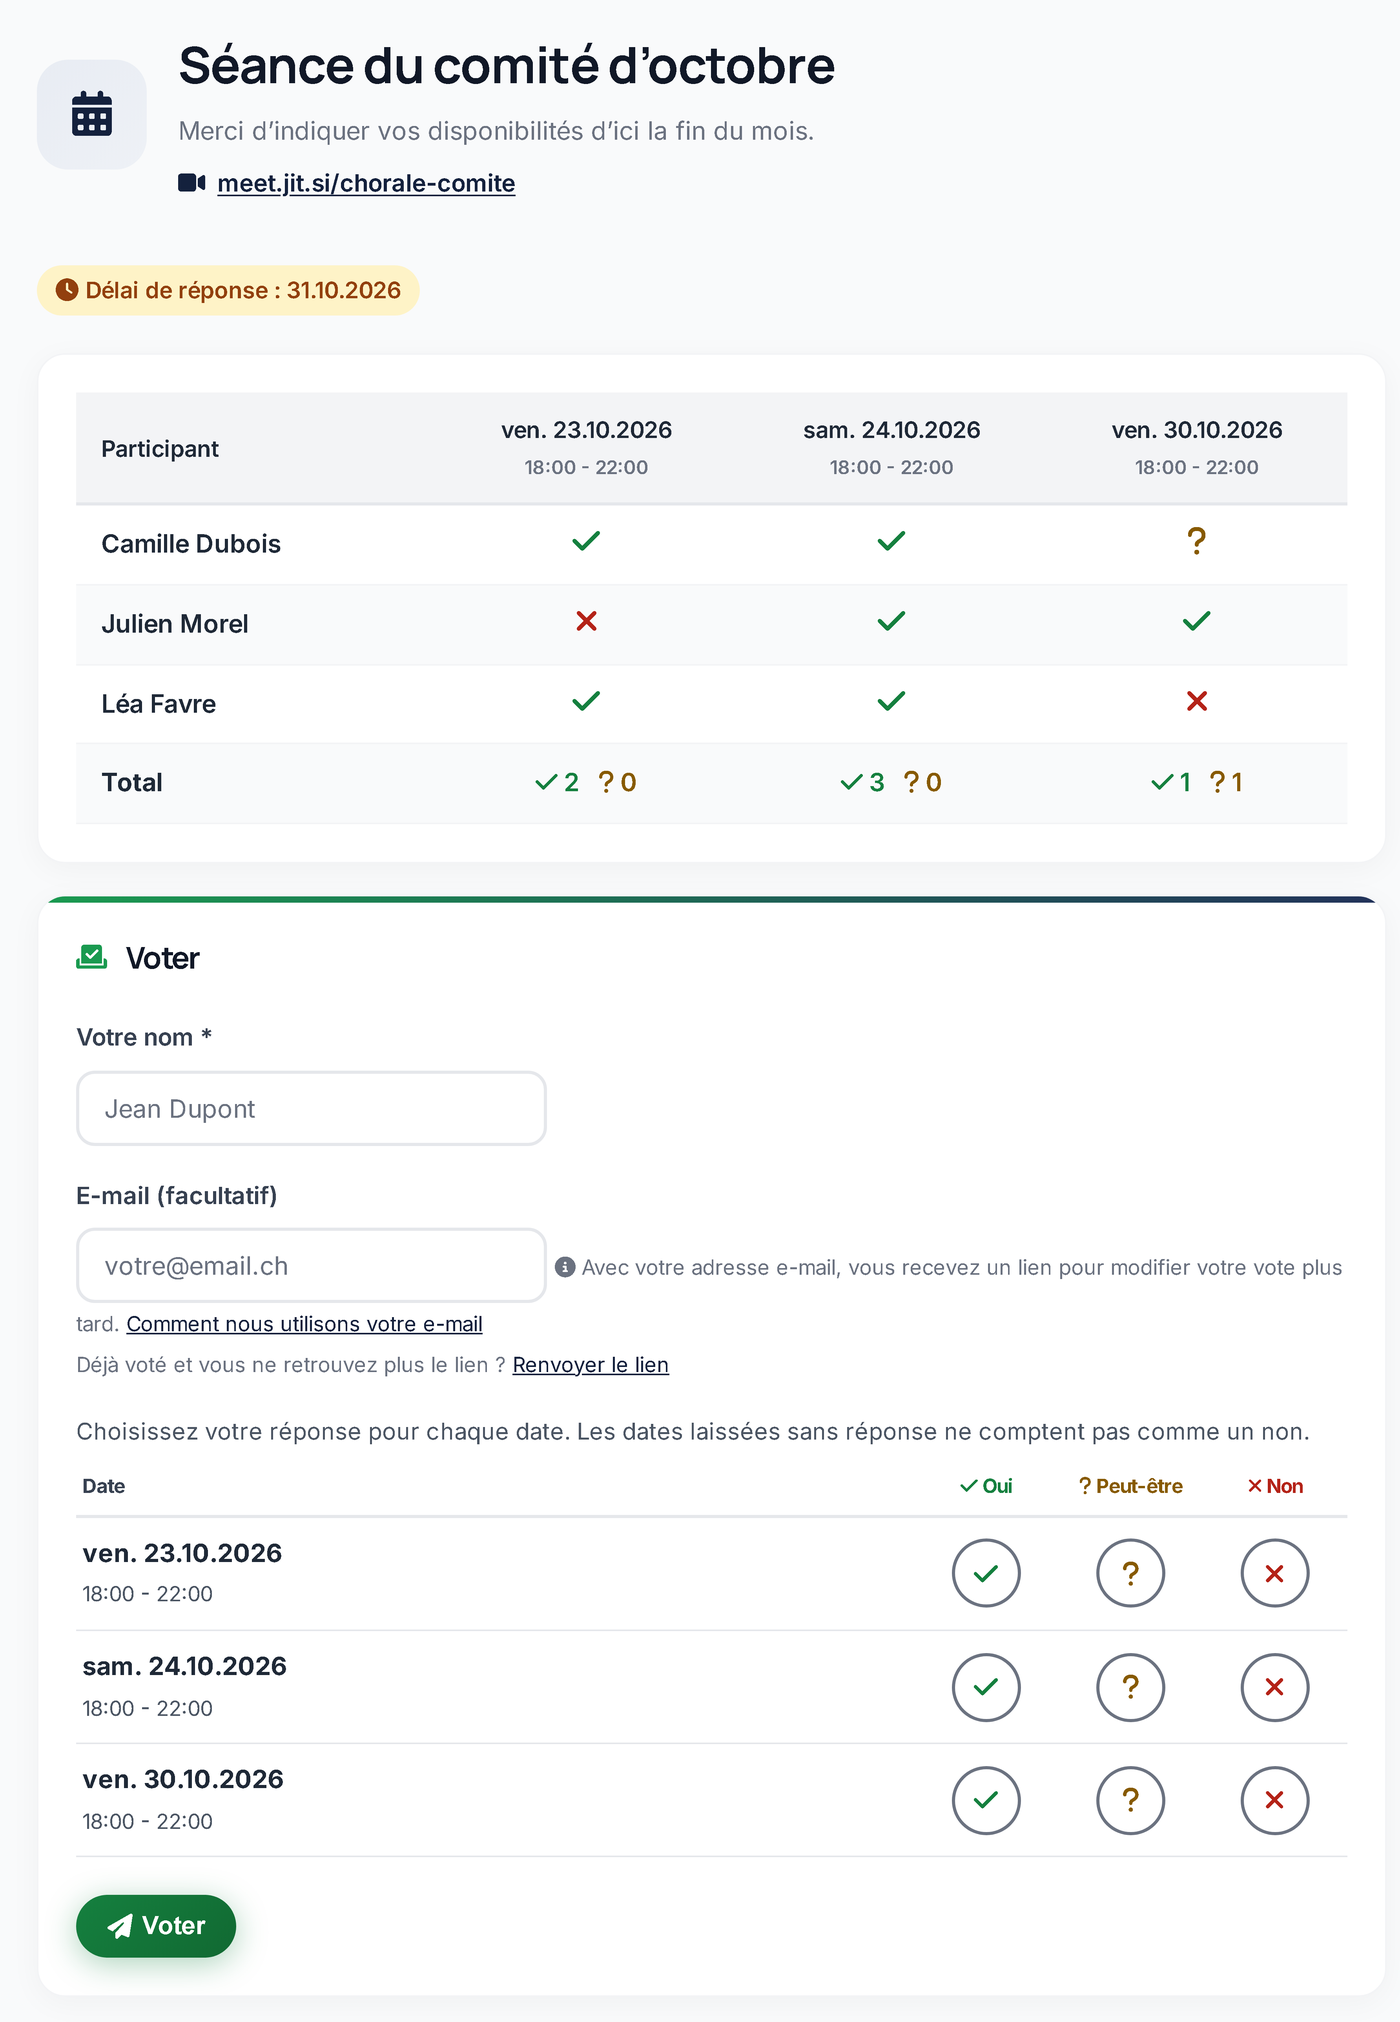The image size is (1400, 2022).
Task: Select Non for ven. 23.10.2026
Action: pyautogui.click(x=1275, y=1573)
